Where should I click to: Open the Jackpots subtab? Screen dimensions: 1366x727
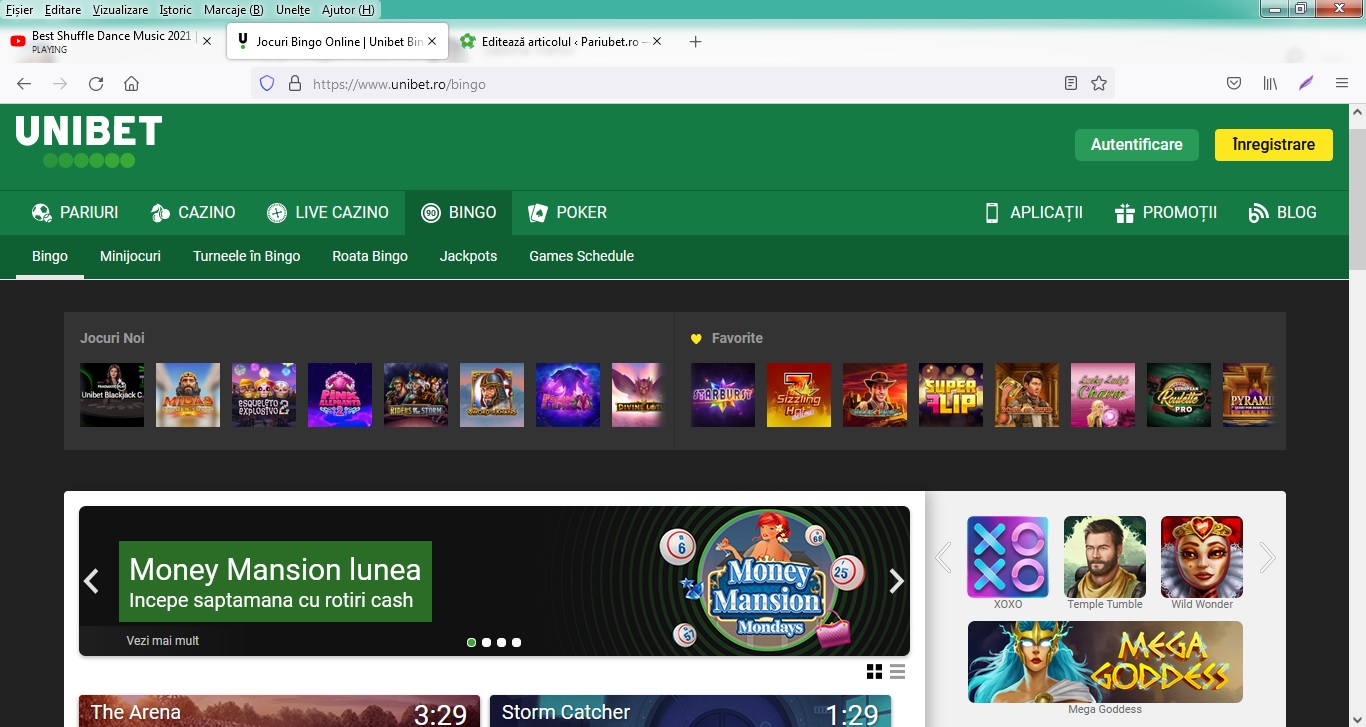(x=468, y=256)
